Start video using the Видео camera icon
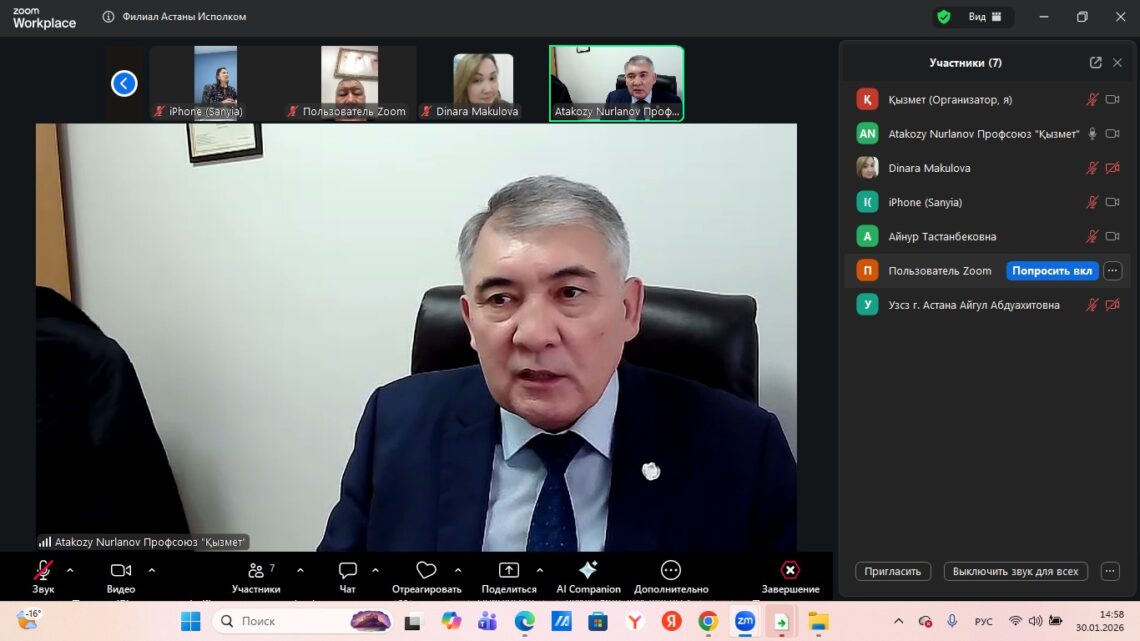1140x641 pixels. 120,570
